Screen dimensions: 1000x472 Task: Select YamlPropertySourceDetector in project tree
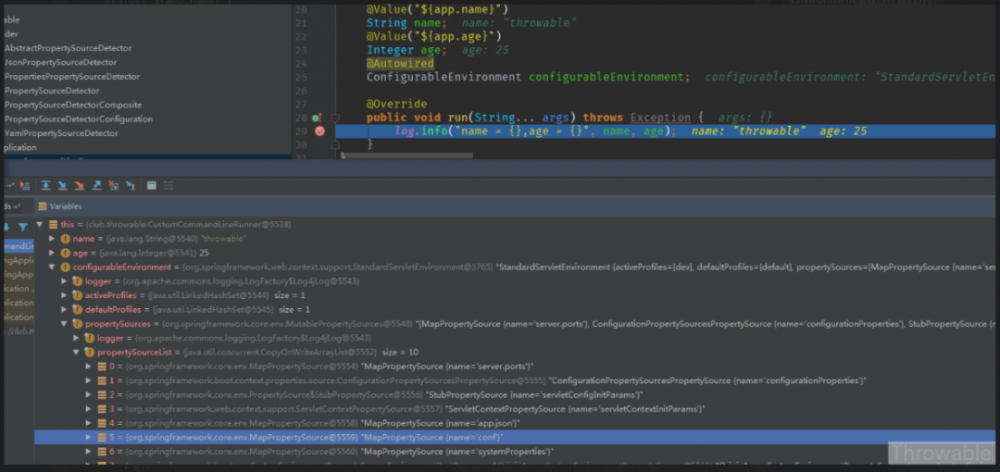(x=60, y=133)
